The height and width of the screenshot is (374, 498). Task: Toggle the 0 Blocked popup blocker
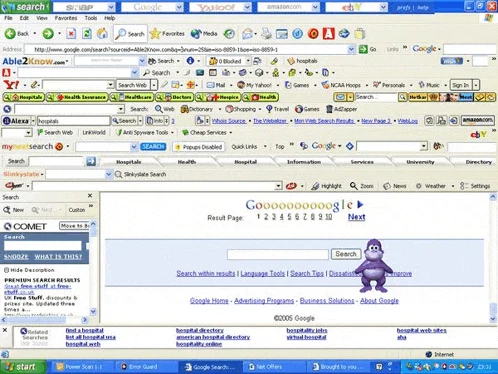[225, 61]
